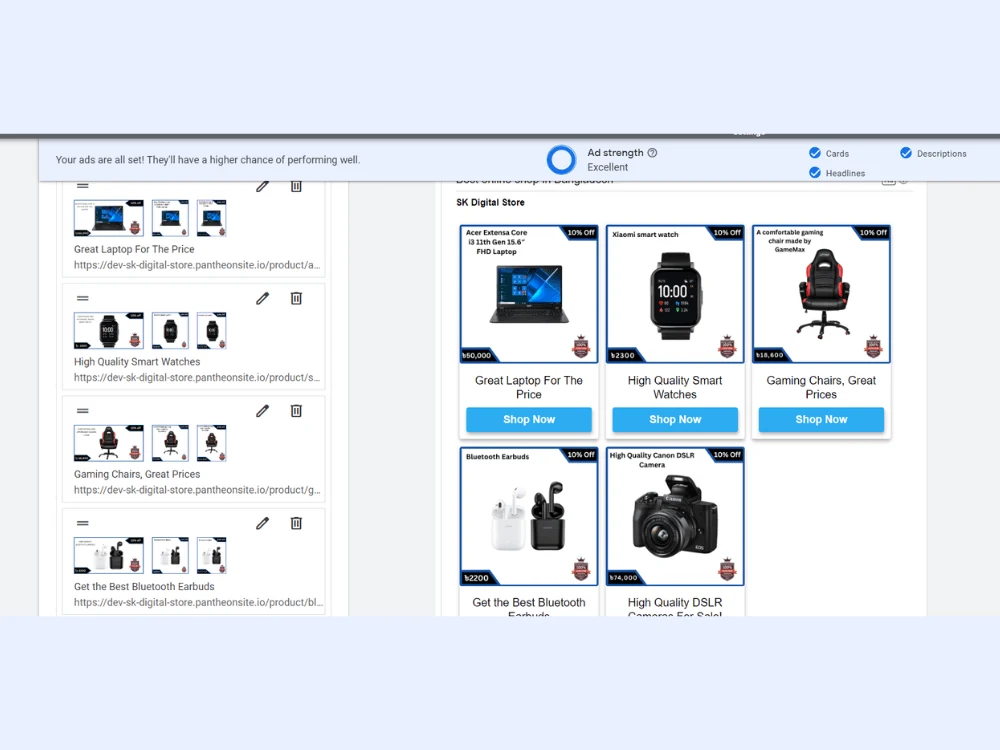The width and height of the screenshot is (1000, 750).
Task: Click the 'Your ads are all set' message
Action: point(208,159)
